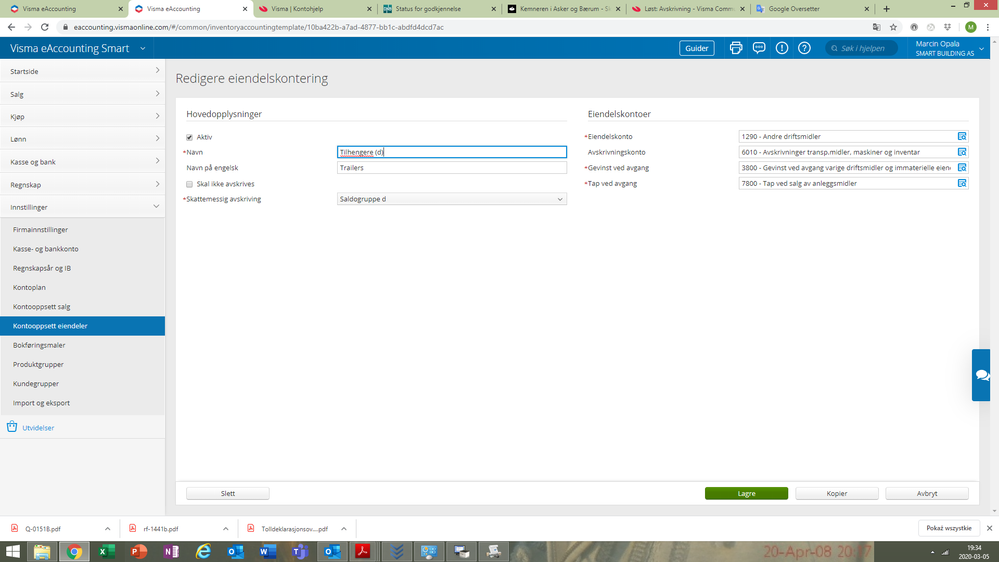The image size is (999, 562).
Task: Click the Slett button
Action: coord(227,493)
